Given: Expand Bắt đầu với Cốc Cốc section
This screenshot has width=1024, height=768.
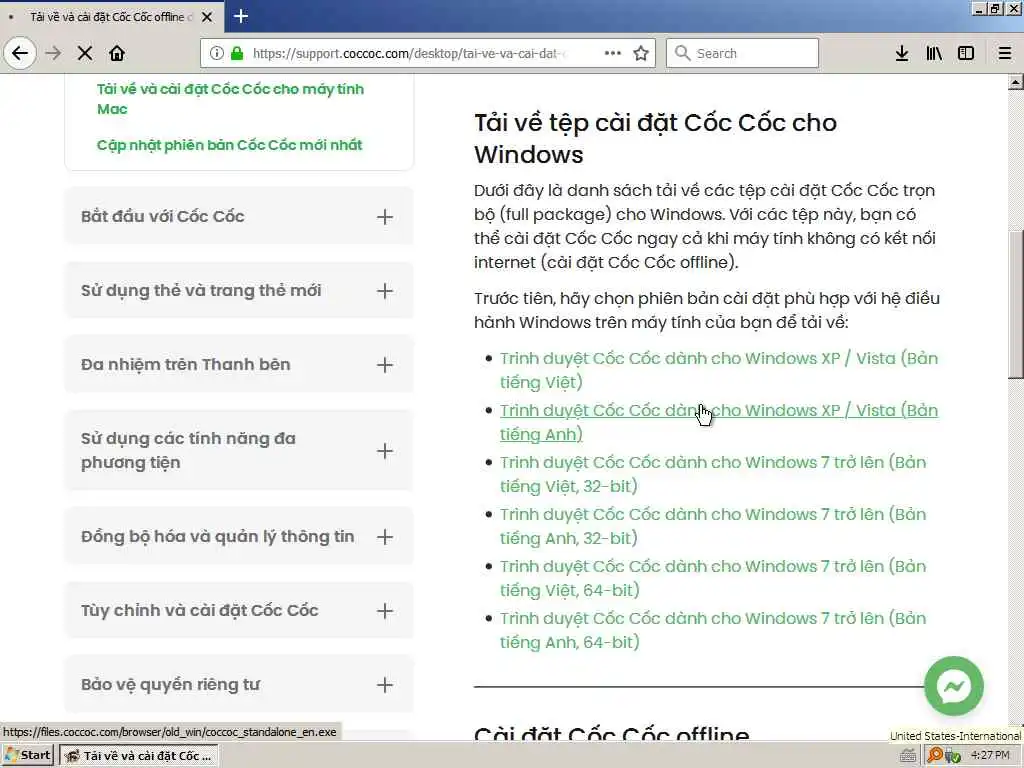Looking at the screenshot, I should click(x=239, y=216).
